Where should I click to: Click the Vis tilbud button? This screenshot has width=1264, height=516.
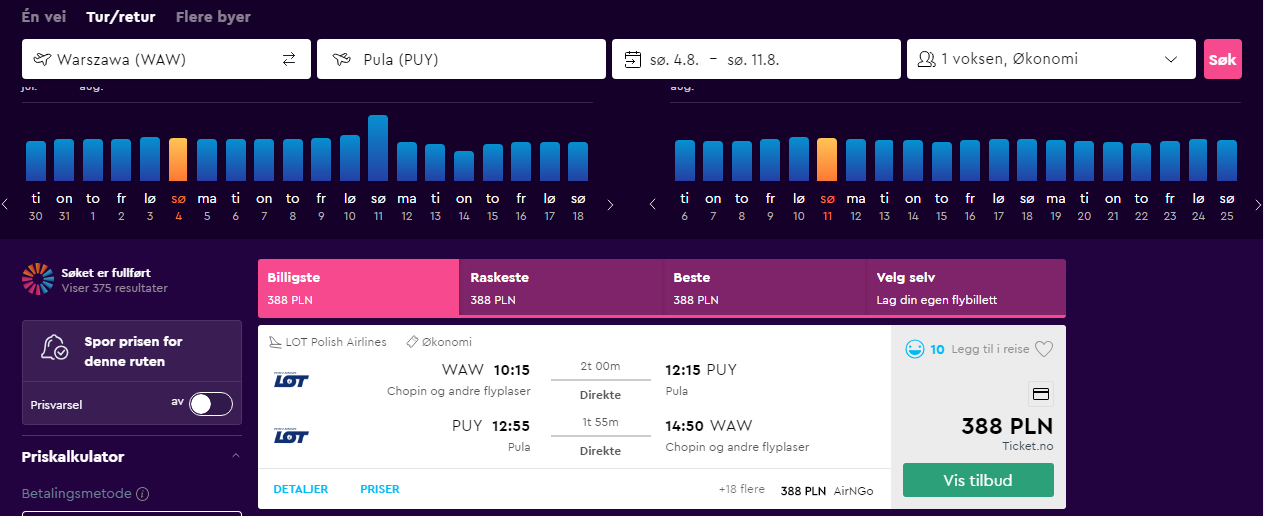[x=978, y=480]
